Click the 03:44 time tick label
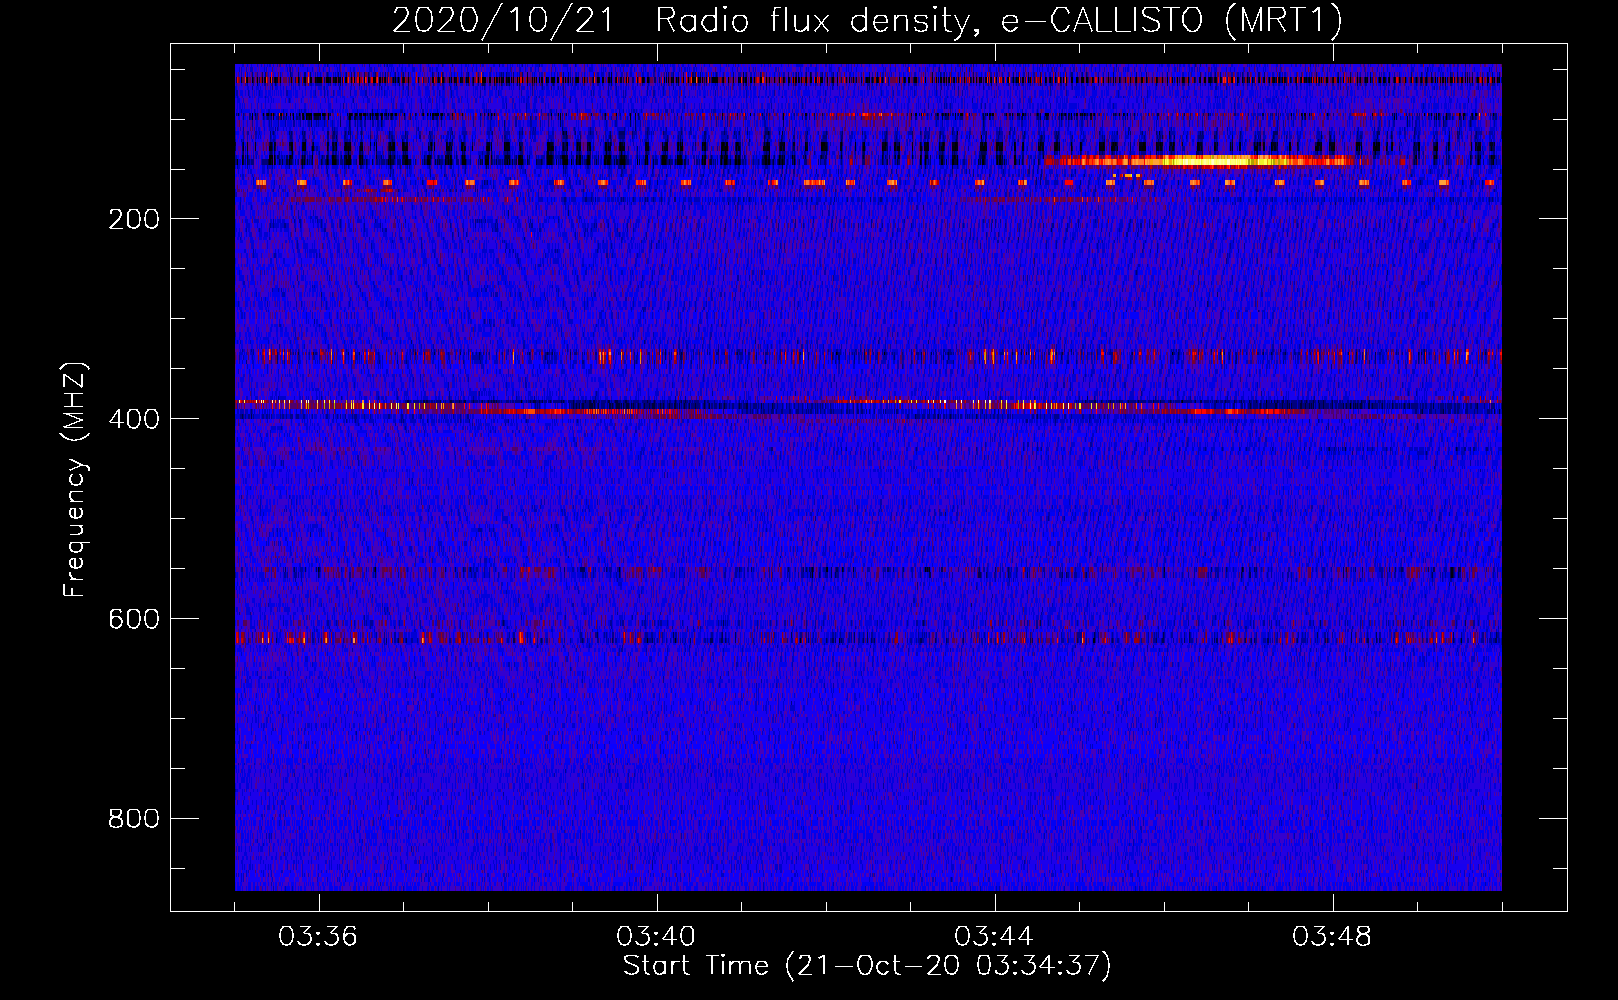Screen dimensions: 1618x1000 [x=994, y=936]
